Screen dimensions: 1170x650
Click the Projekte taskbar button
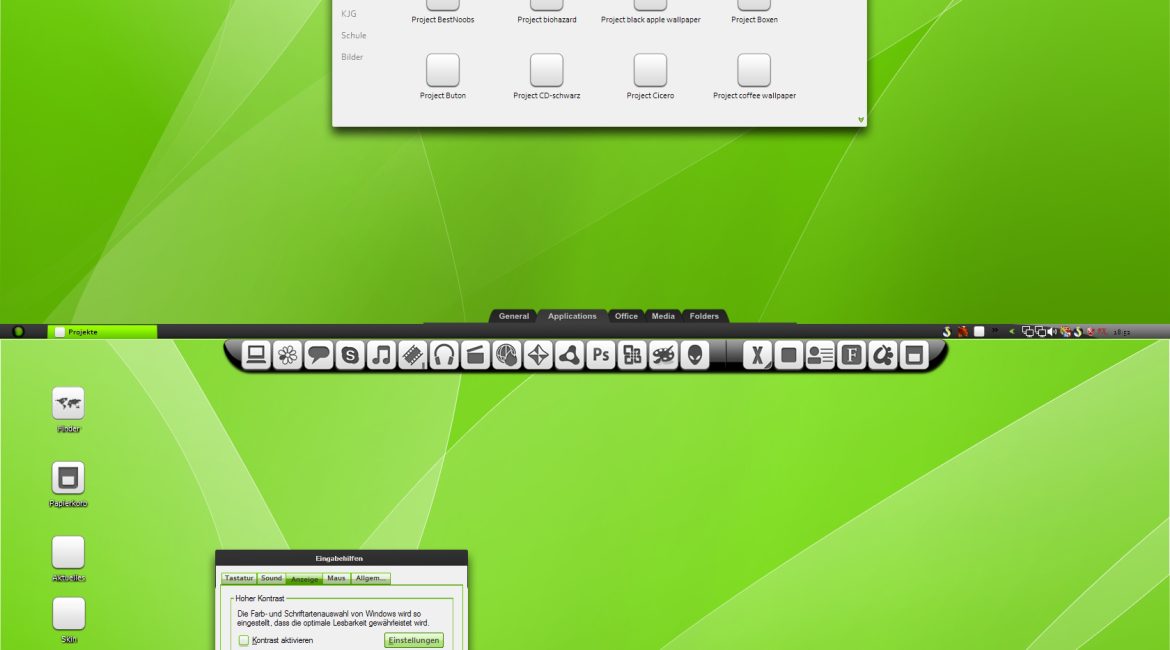[x=102, y=332]
